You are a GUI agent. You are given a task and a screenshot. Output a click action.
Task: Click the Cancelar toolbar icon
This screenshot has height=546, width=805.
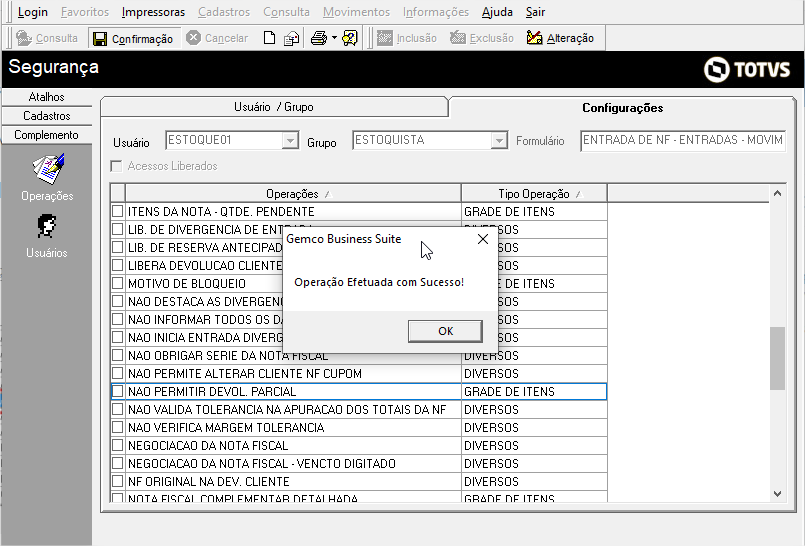pyautogui.click(x=194, y=38)
